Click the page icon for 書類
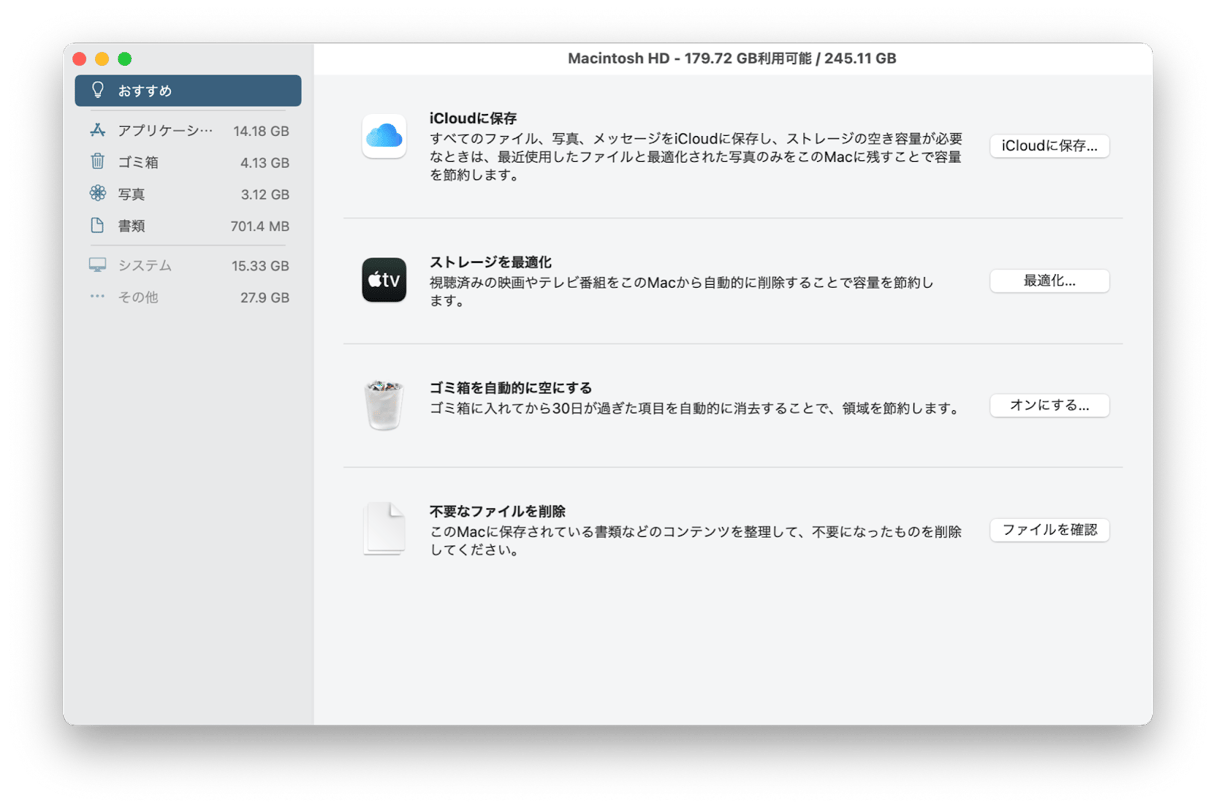 coord(97,226)
